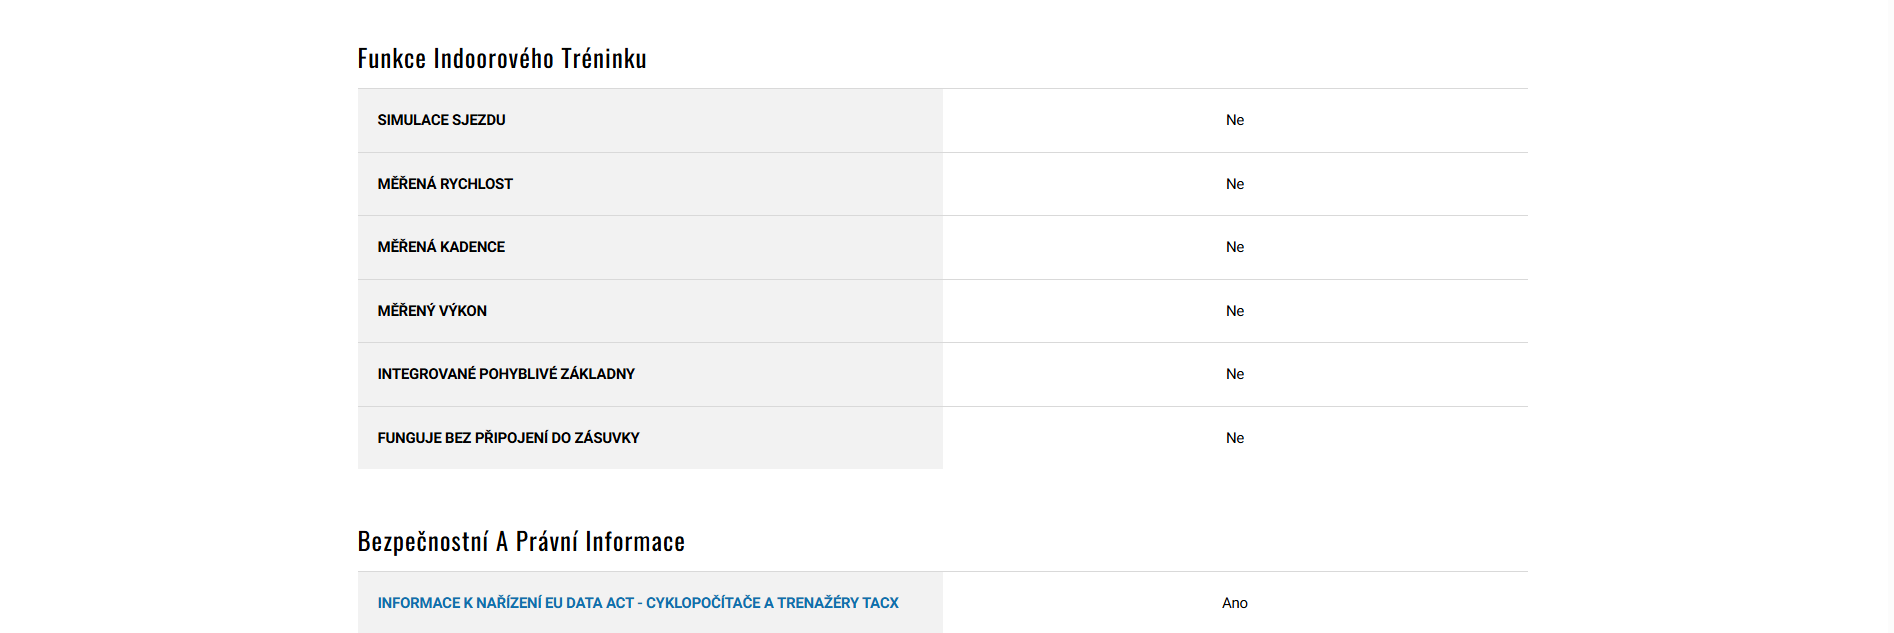The height and width of the screenshot is (633, 1894).
Task: Click the 'Ne' value for Simulace sjezdu
Action: [1235, 120]
